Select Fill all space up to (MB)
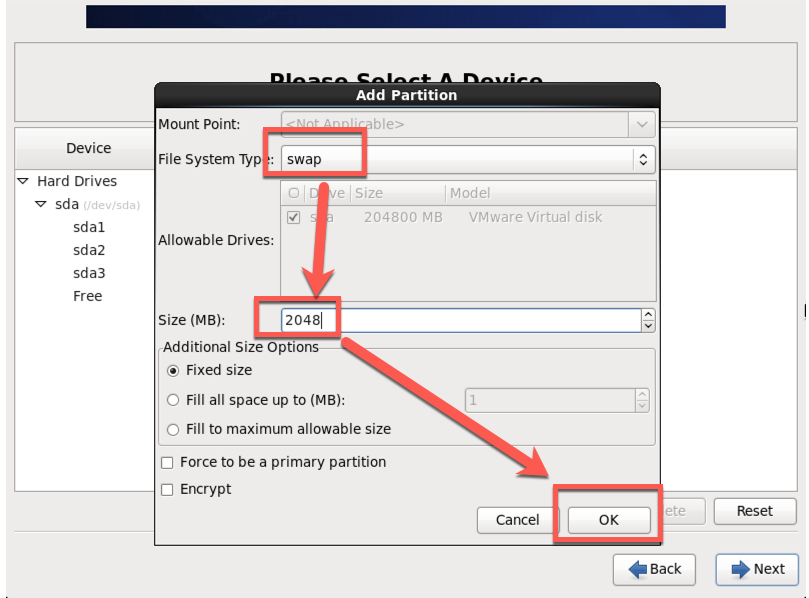809x598 pixels. [x=174, y=400]
